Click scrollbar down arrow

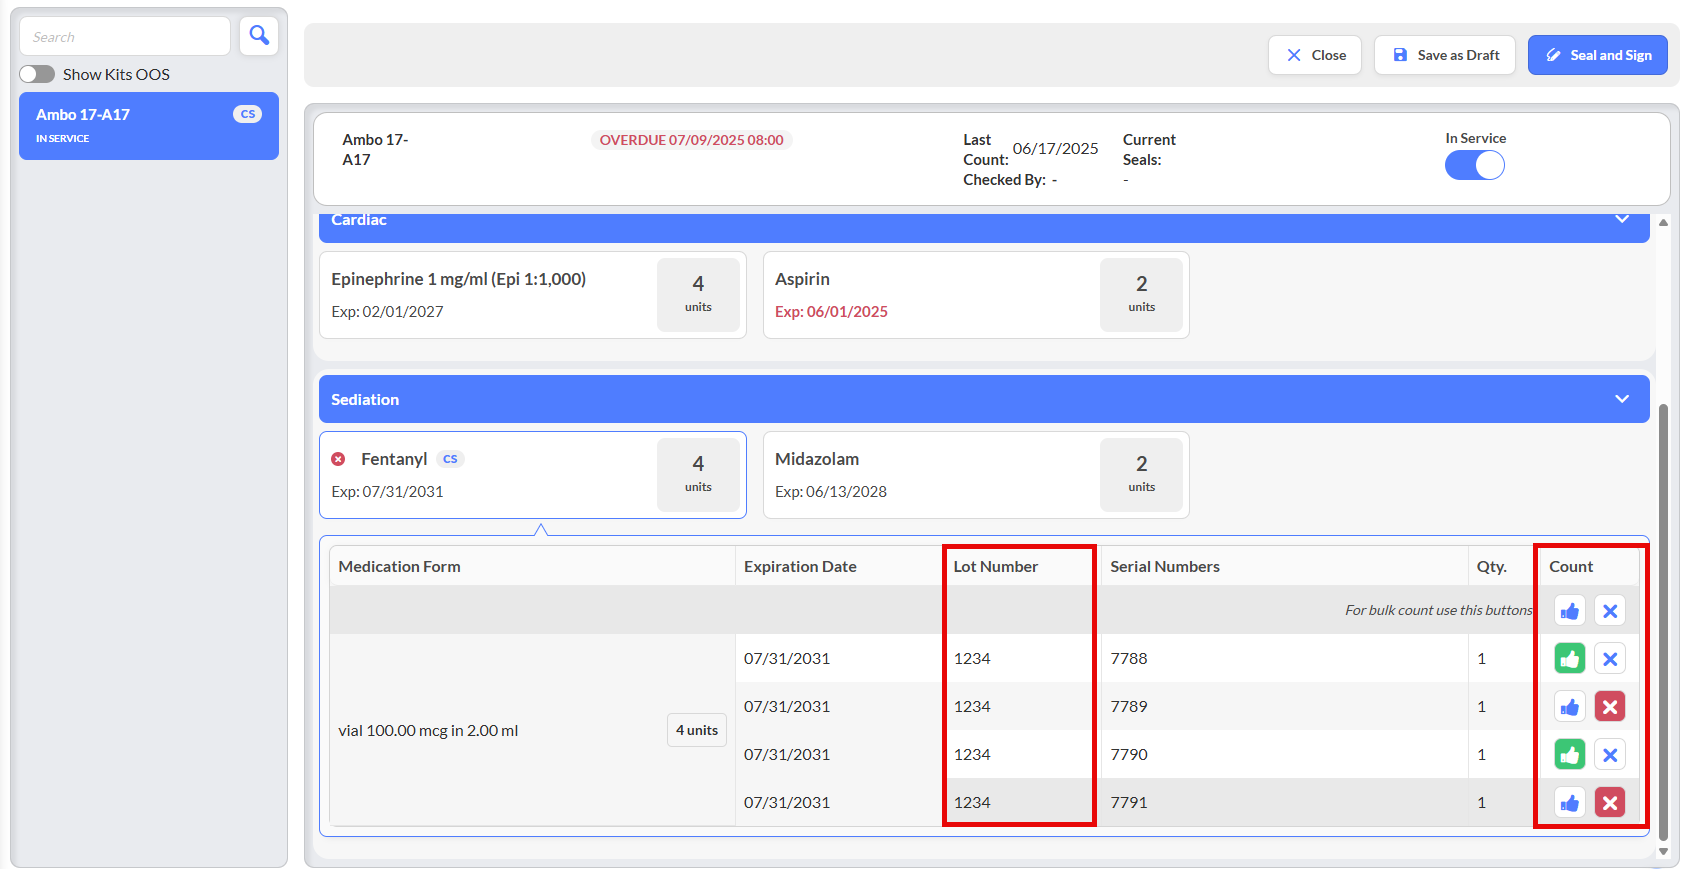pos(1663,852)
